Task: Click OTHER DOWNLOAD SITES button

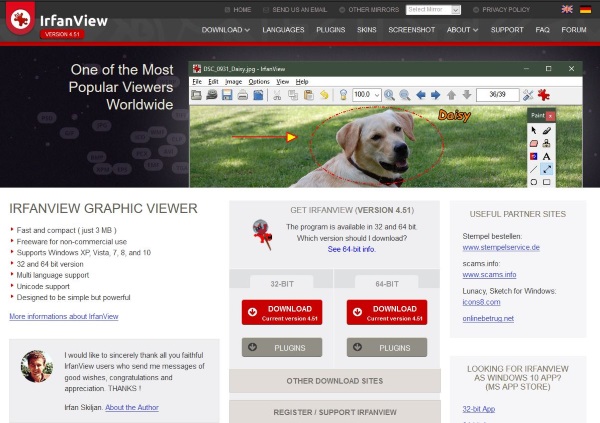Action: (335, 381)
